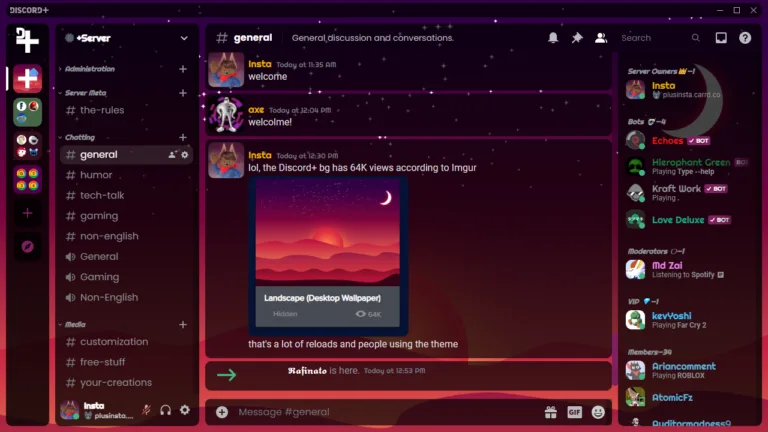Open notification bell settings
768x432 pixels.
553,38
